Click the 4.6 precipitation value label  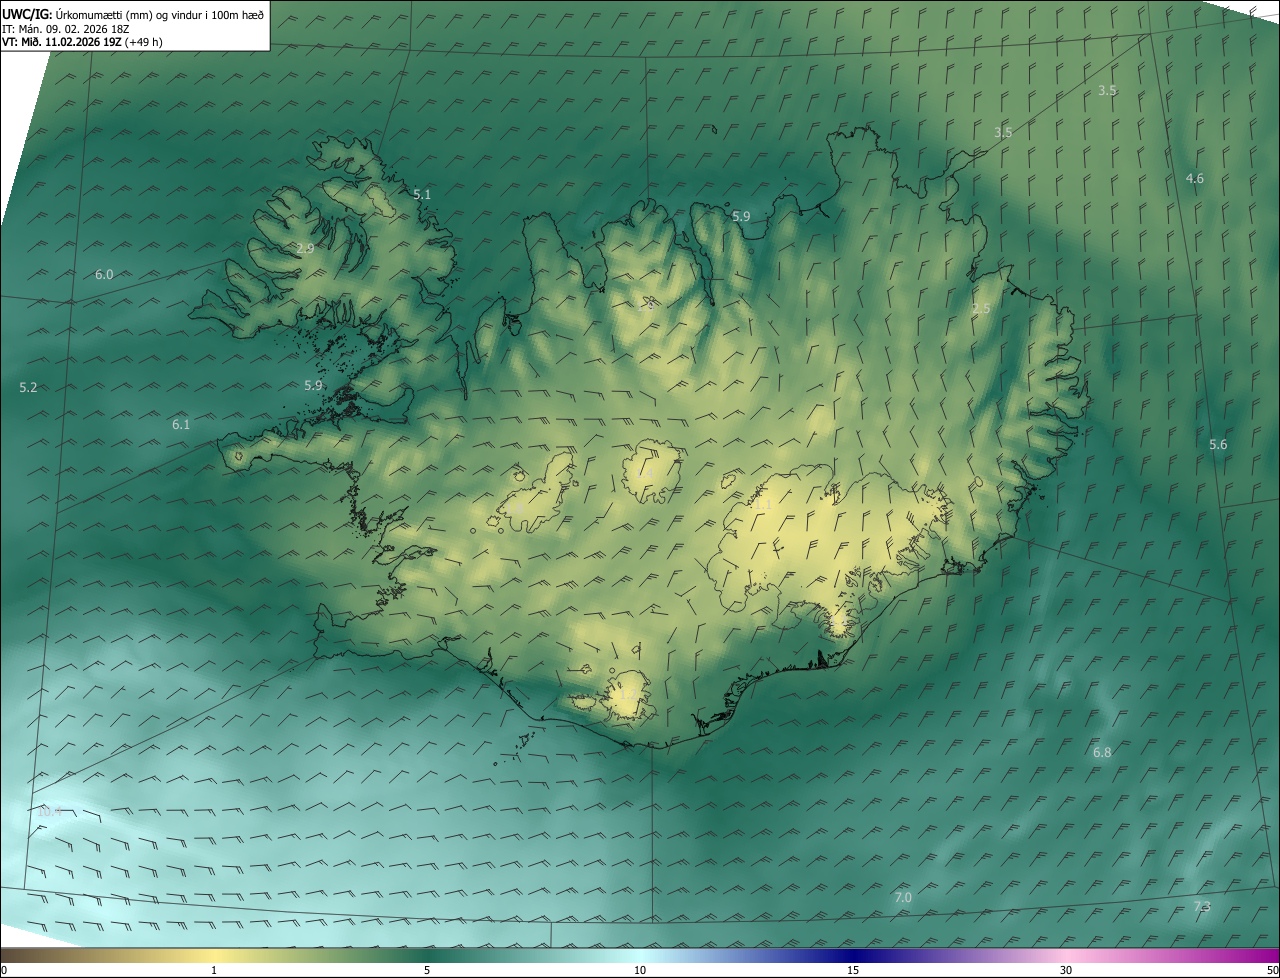point(1195,179)
